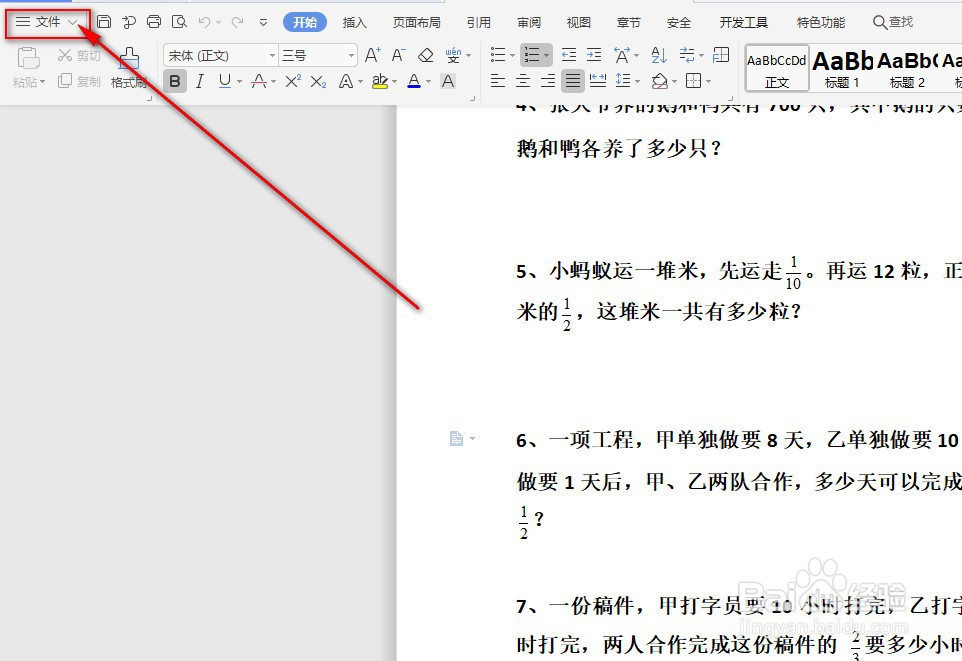Open the font size dropdown showing 三号
Viewport: 962px width, 661px height.
(310, 55)
